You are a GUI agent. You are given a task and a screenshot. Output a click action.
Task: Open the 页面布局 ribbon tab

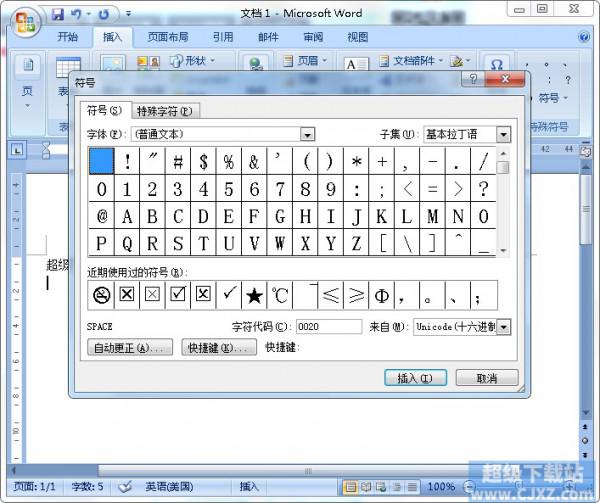(168, 37)
